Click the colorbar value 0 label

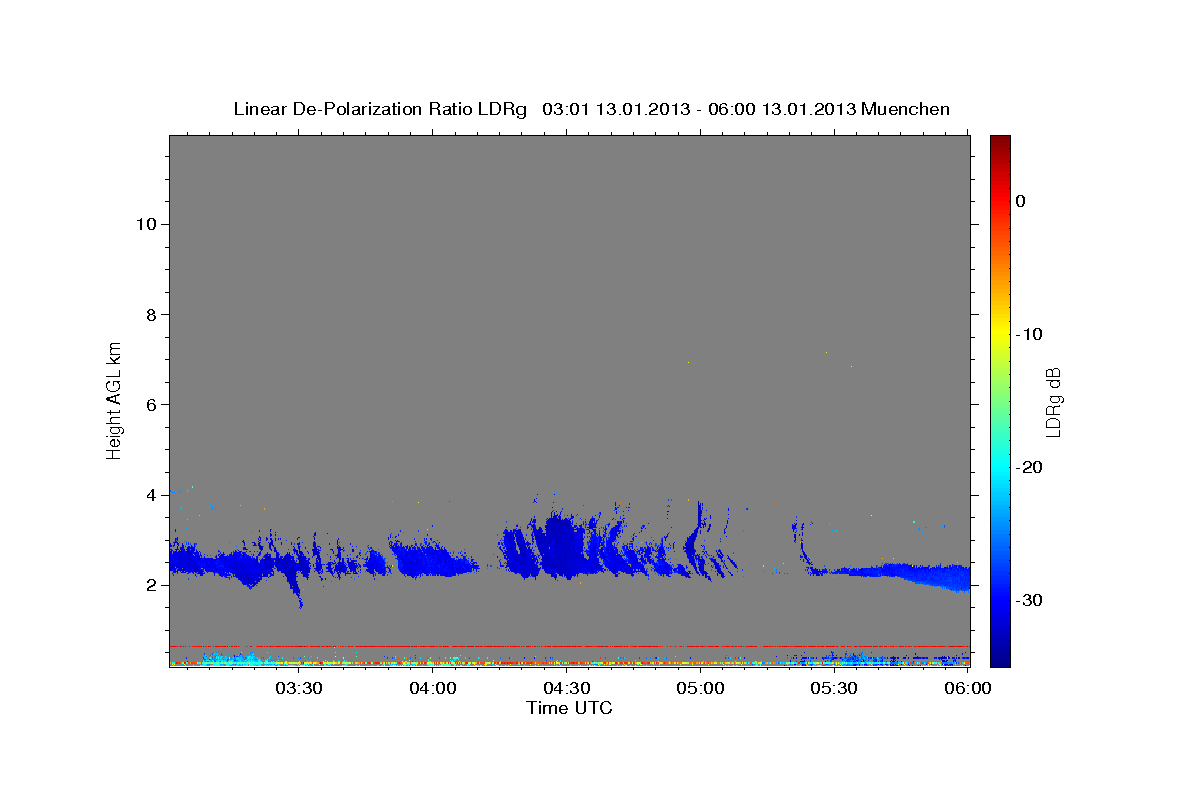point(1020,201)
